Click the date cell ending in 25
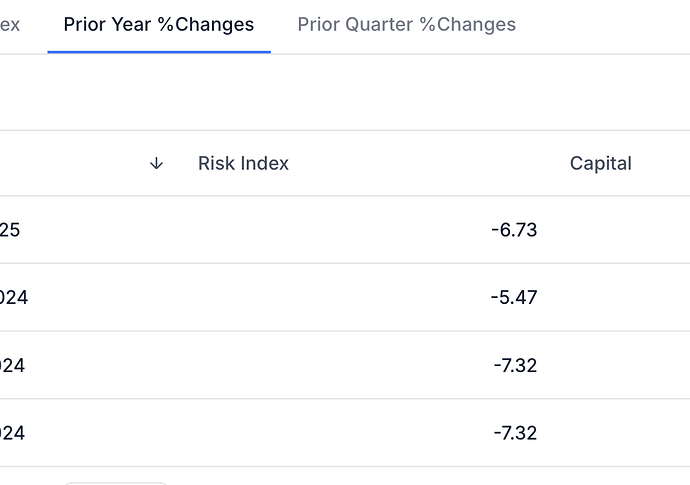The image size is (690, 485). 10,230
